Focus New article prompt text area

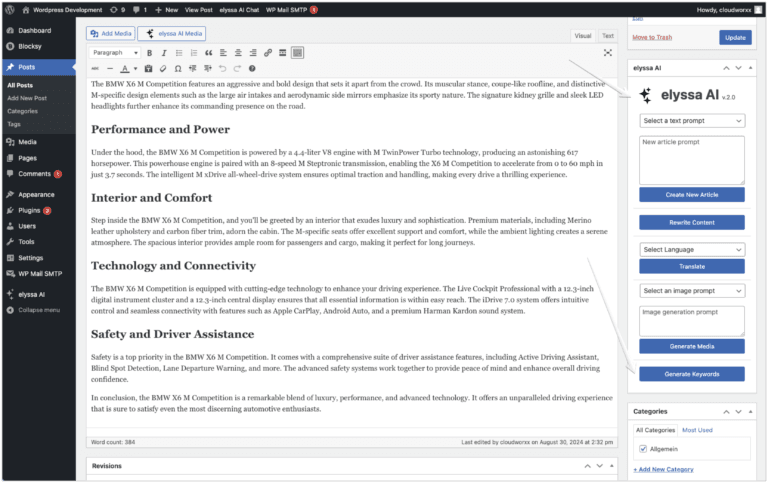point(692,160)
